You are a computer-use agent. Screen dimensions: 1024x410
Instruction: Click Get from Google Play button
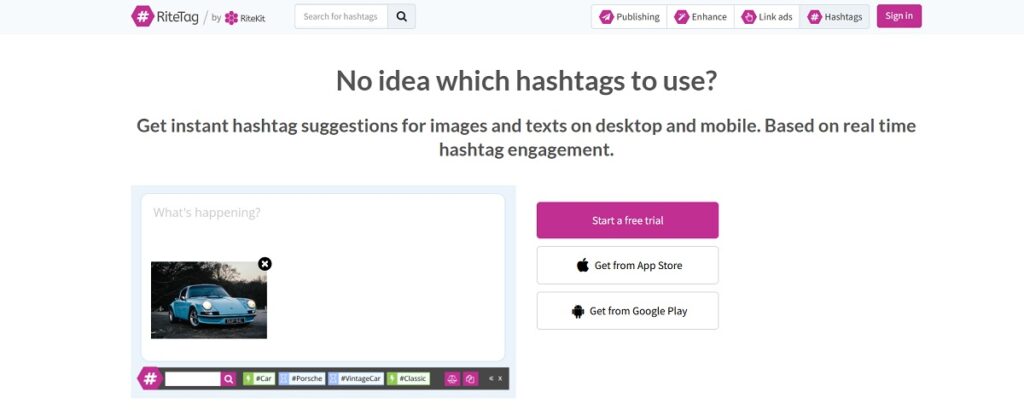pos(627,311)
